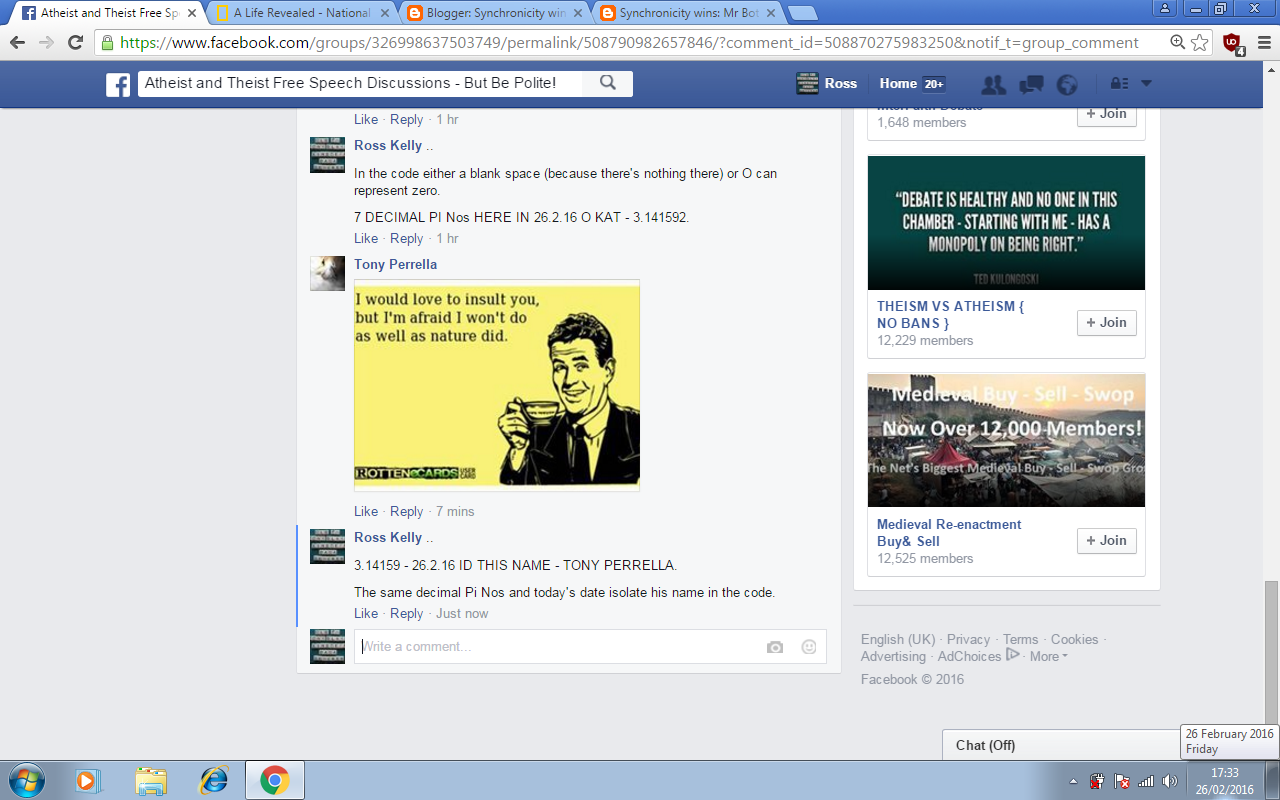Switch to Blogger: Synchronicity tab
Viewport: 1280px width, 800px height.
pos(495,13)
